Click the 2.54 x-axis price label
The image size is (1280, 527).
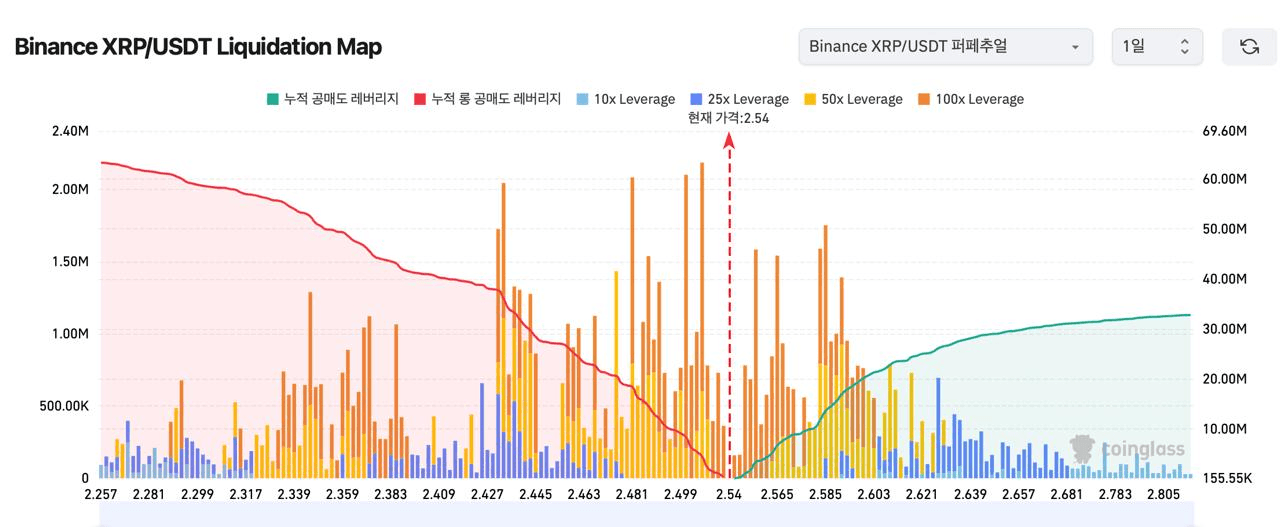(729, 494)
